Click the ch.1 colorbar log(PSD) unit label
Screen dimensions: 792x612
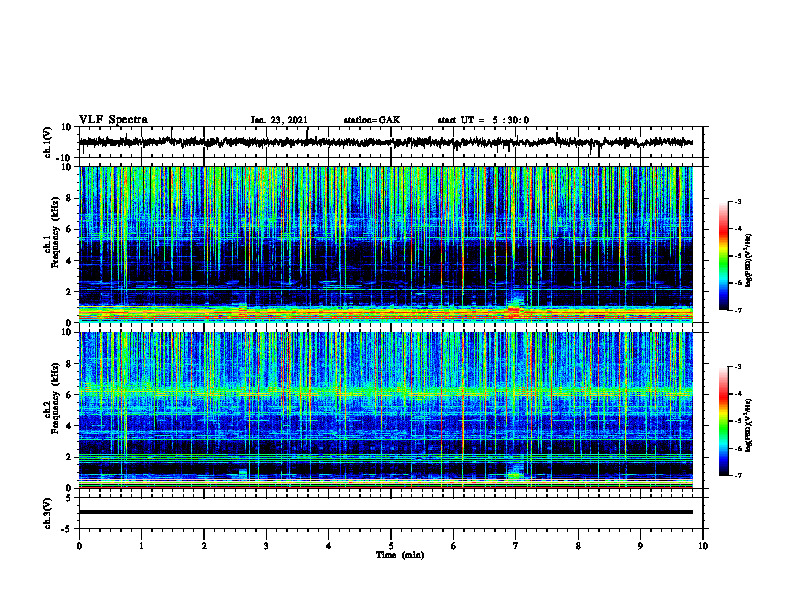(x=749, y=261)
